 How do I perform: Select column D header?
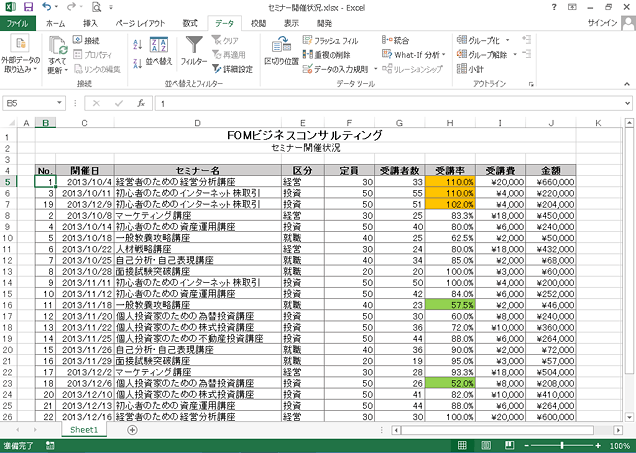pyautogui.click(x=198, y=123)
